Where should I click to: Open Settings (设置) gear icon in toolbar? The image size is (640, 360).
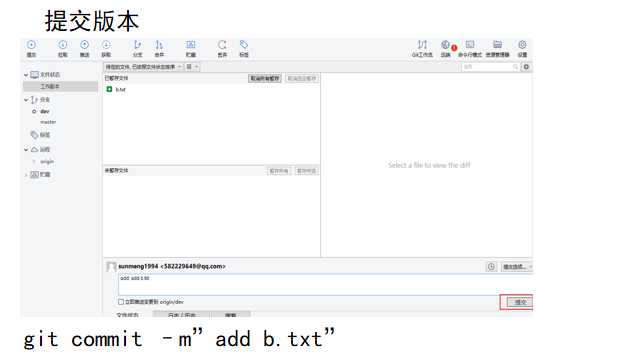[522, 48]
